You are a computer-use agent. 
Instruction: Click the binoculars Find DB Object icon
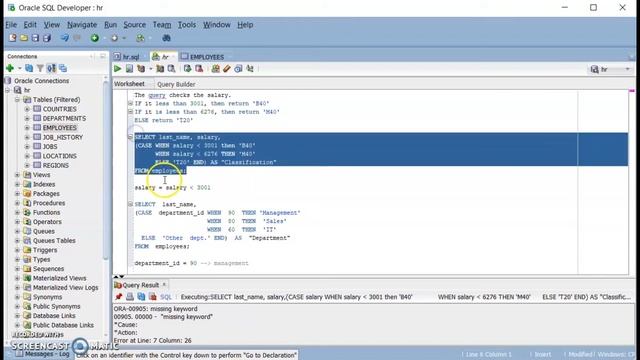click(x=166, y=38)
